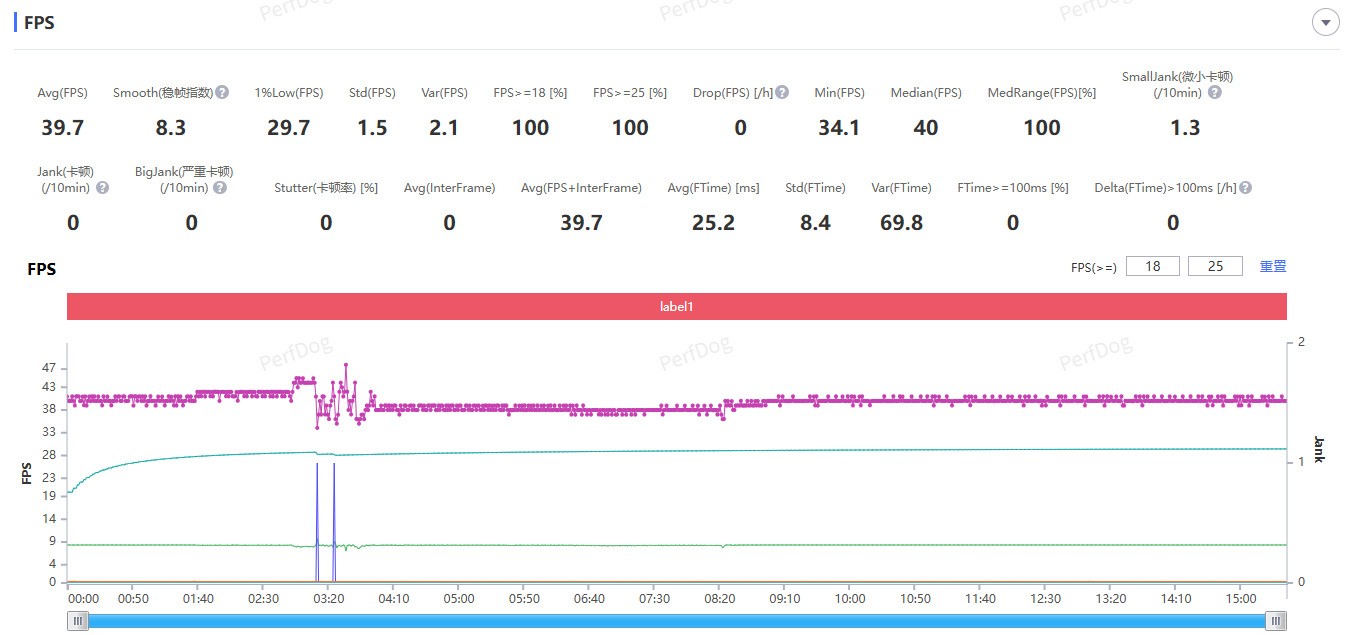Image resolution: width=1352 pixels, height=635 pixels.
Task: Click the help icon next to Drop(FPS) [/h]
Action: pyautogui.click(x=782, y=92)
